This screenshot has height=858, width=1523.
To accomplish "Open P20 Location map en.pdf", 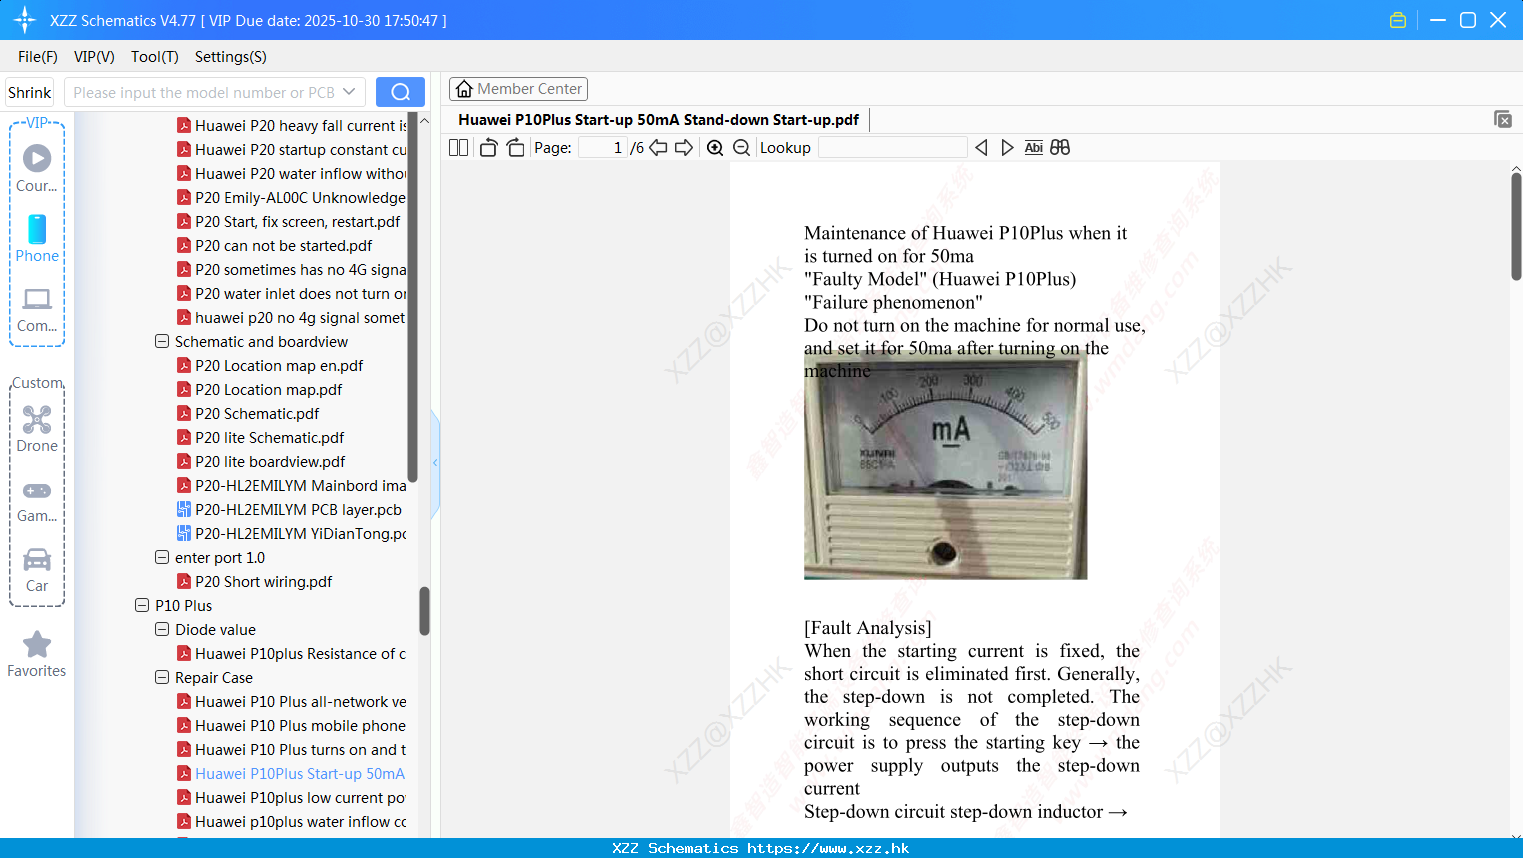I will tap(279, 366).
